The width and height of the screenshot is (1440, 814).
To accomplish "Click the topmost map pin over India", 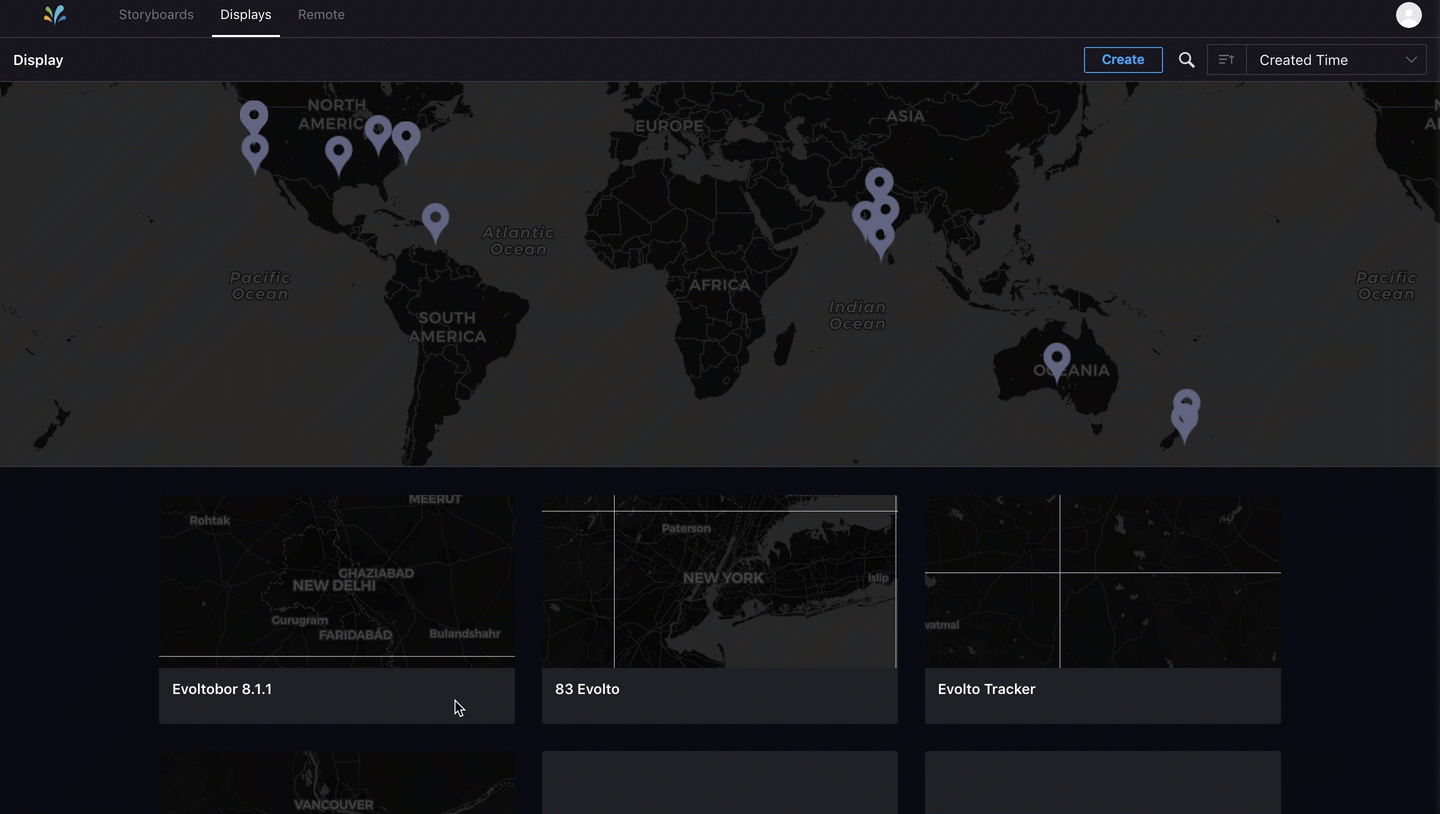I will 879,183.
